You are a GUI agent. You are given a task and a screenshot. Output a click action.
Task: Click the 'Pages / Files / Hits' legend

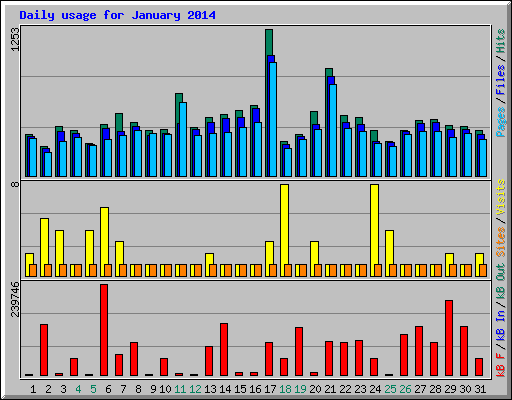click(500, 83)
